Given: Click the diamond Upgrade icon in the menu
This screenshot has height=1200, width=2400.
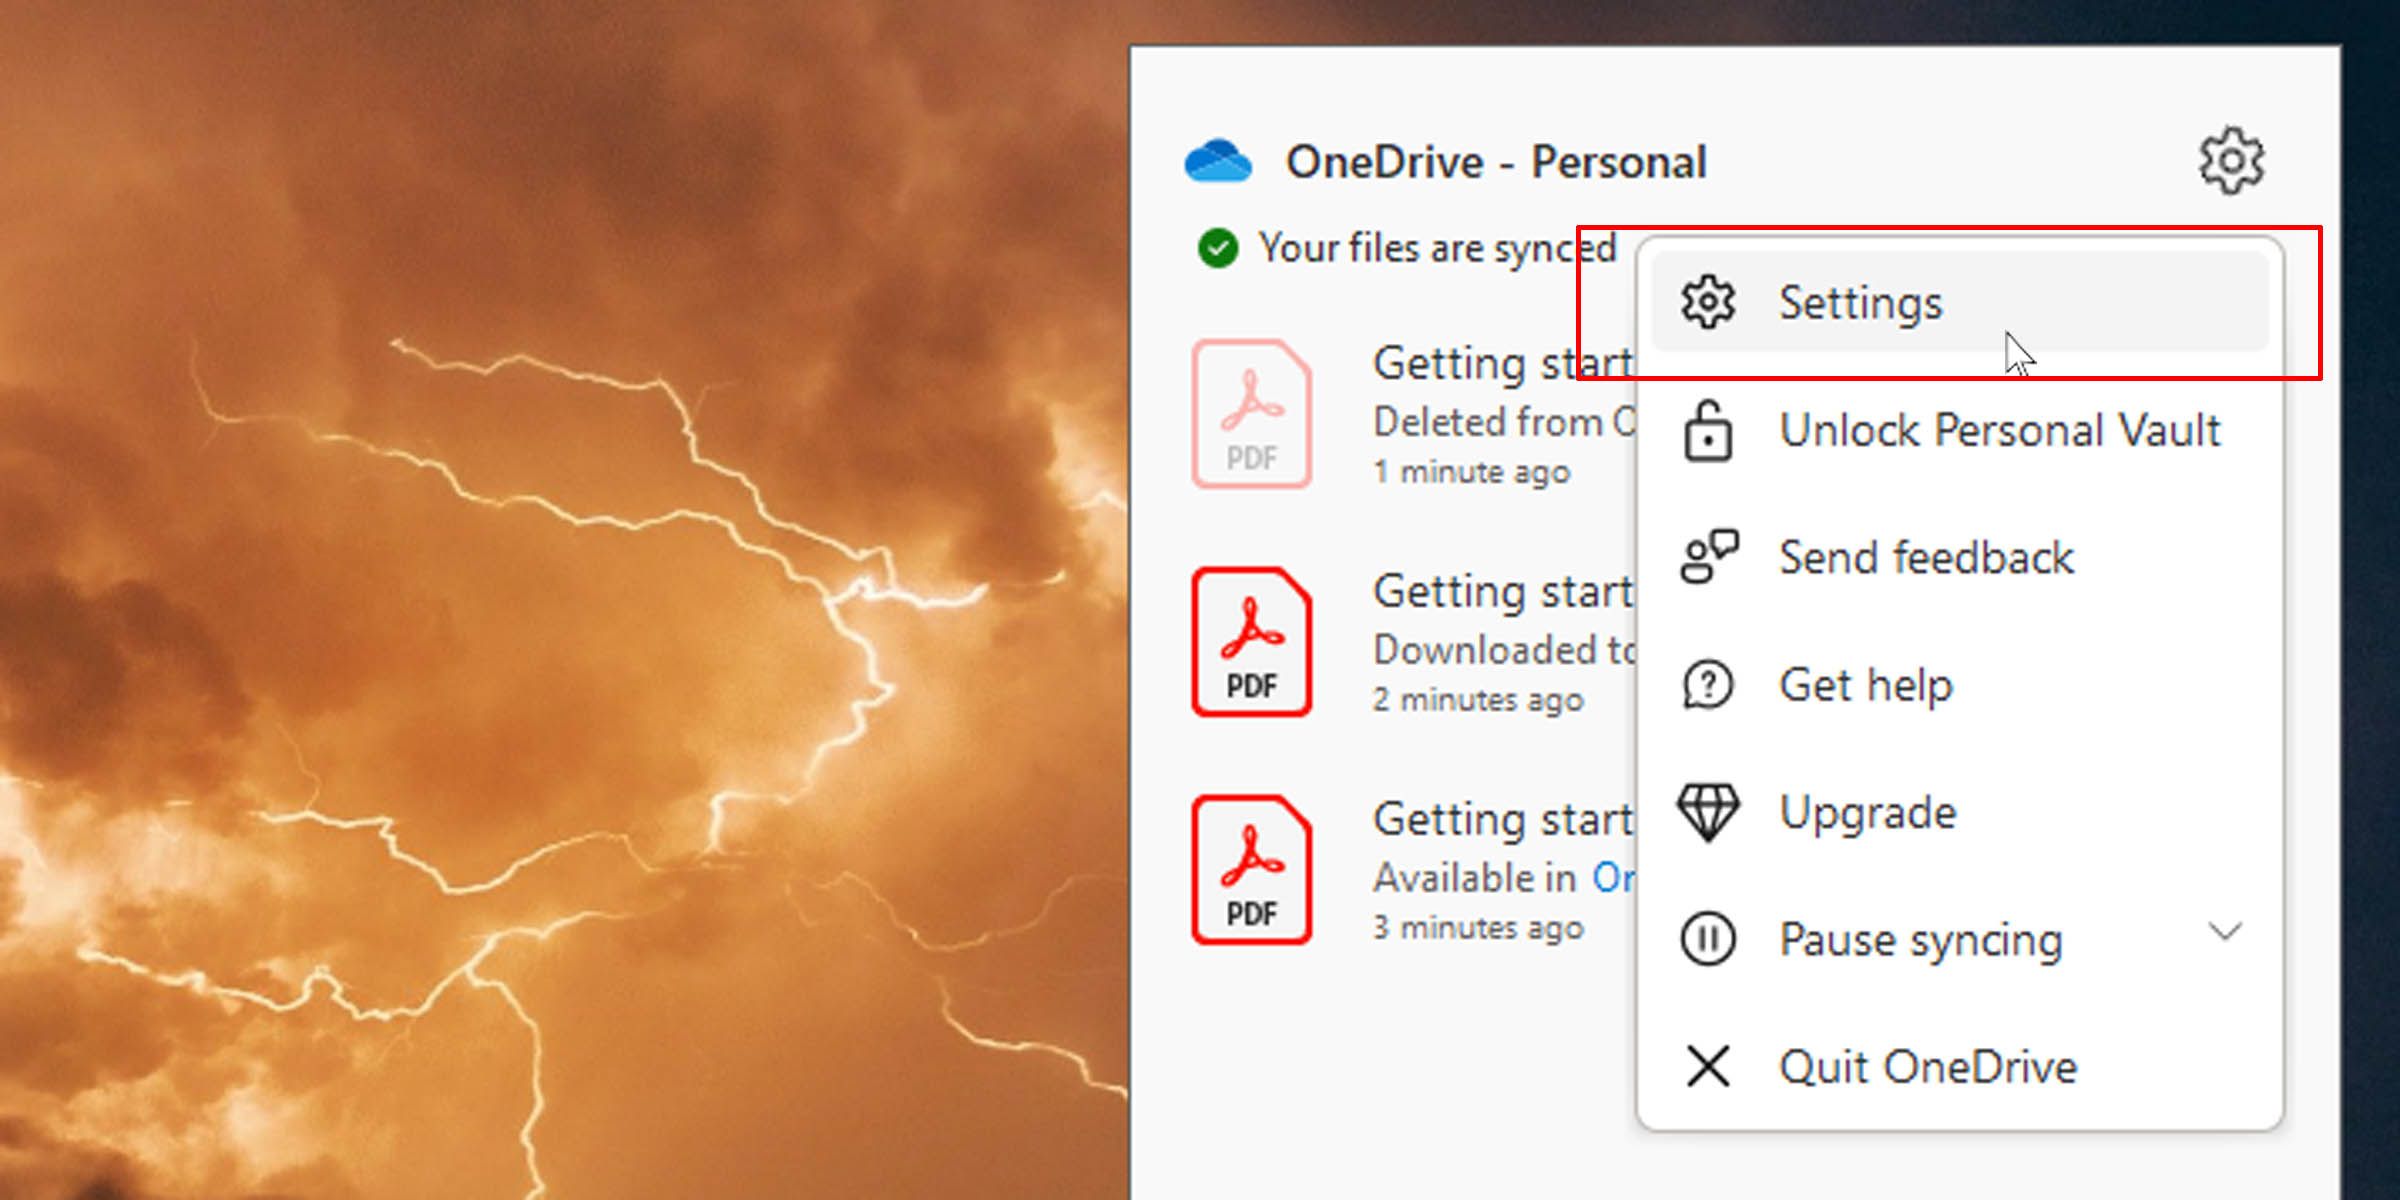Looking at the screenshot, I should (x=1707, y=810).
